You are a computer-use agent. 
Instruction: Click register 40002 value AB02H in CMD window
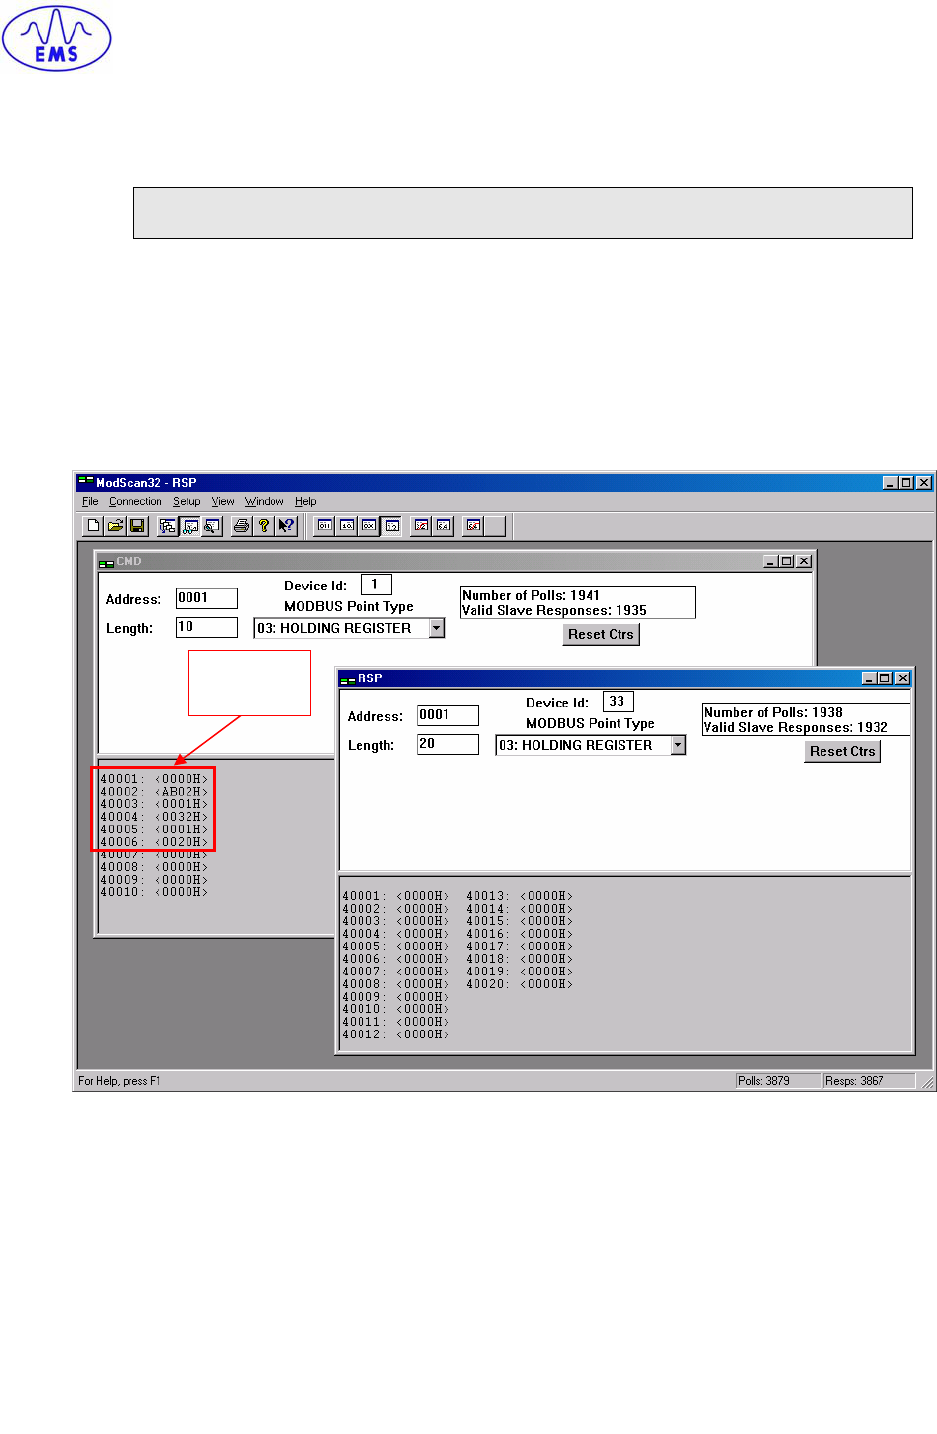coord(182,791)
